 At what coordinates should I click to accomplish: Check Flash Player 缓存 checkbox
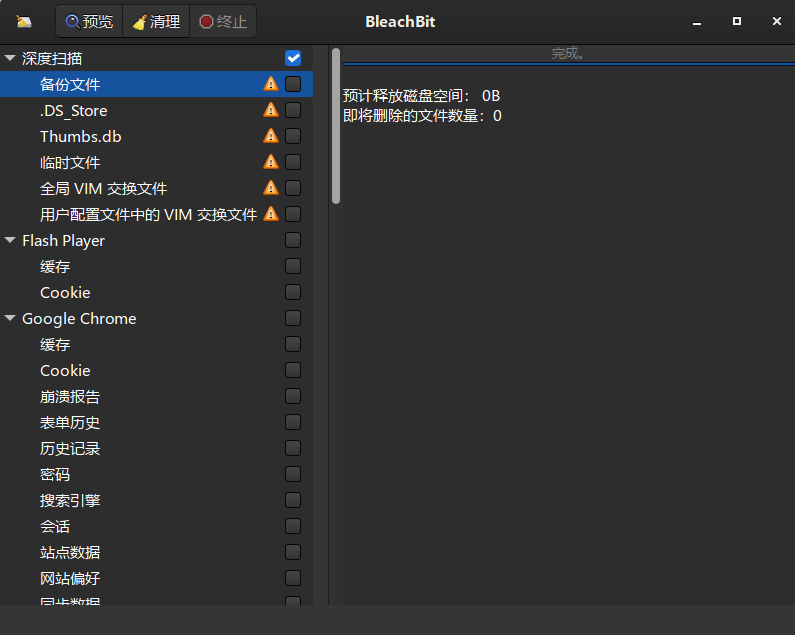293,266
